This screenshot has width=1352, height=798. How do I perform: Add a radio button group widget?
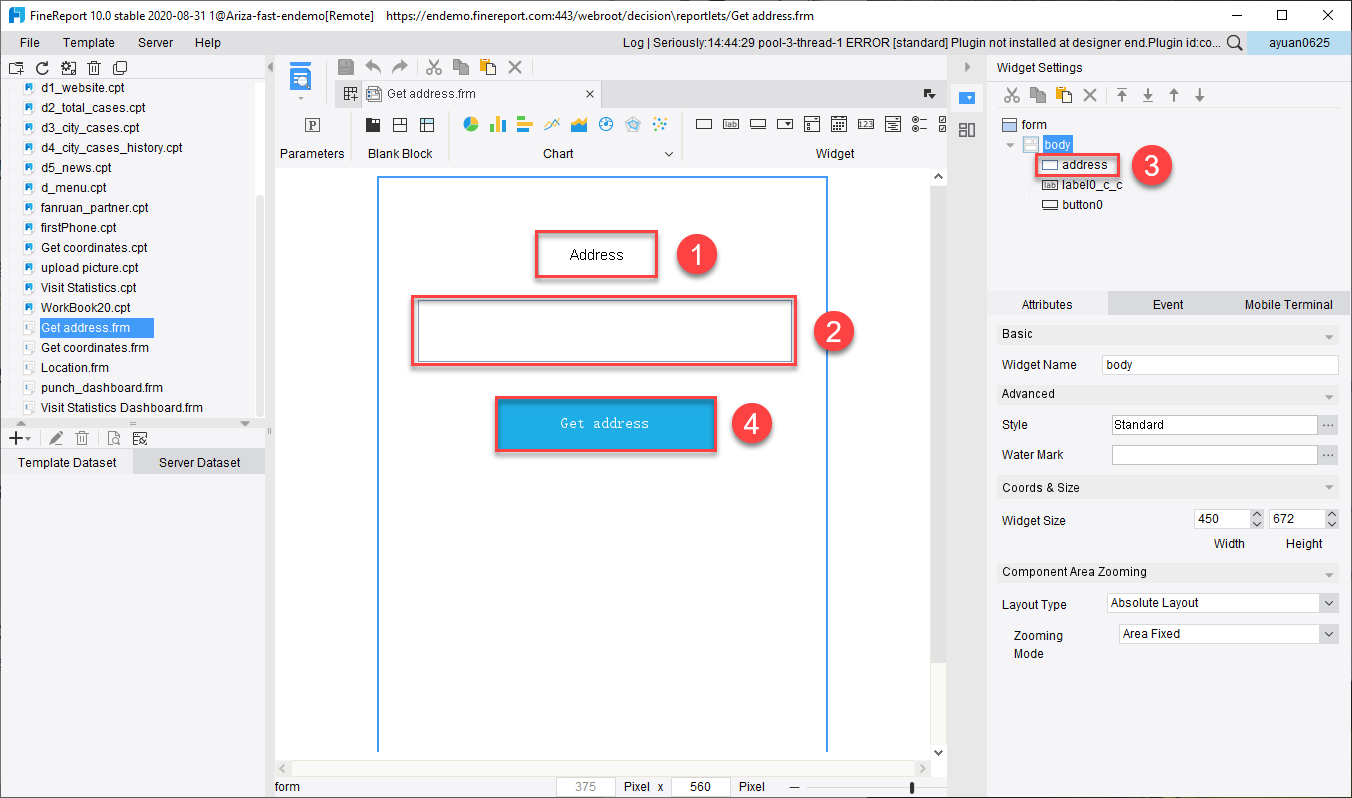pyautogui.click(x=920, y=125)
